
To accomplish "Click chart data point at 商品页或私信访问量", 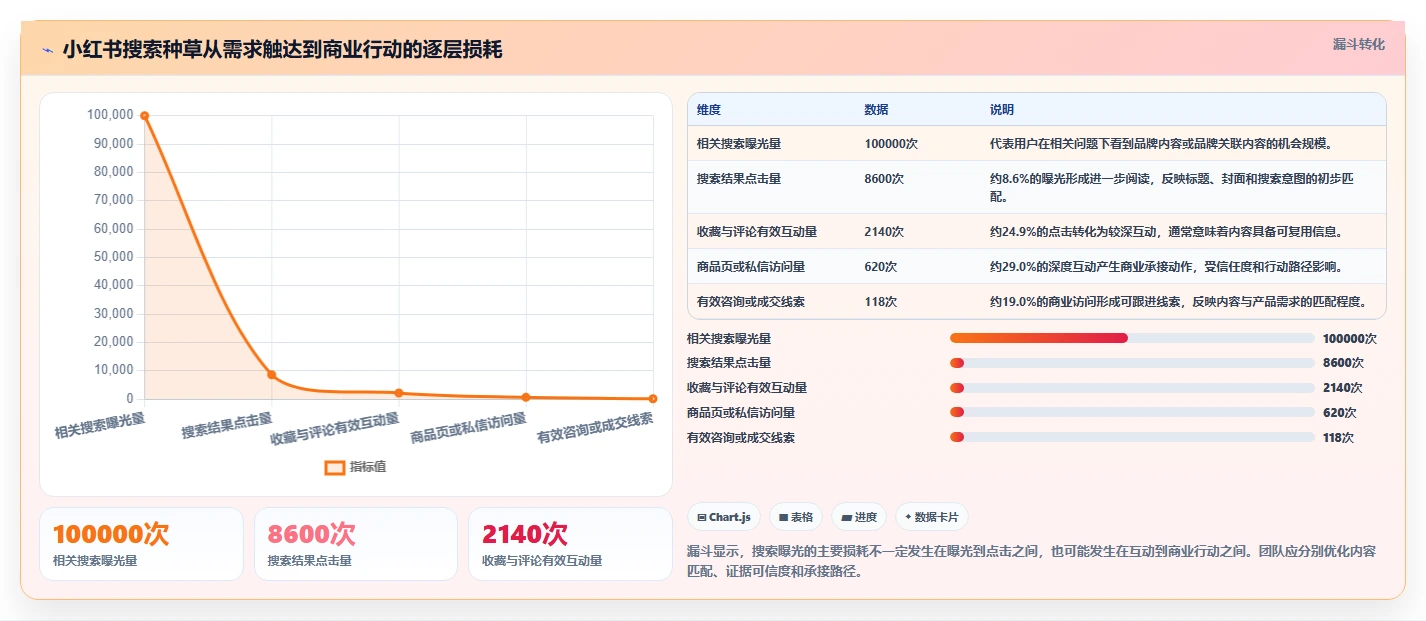I will coord(526,397).
